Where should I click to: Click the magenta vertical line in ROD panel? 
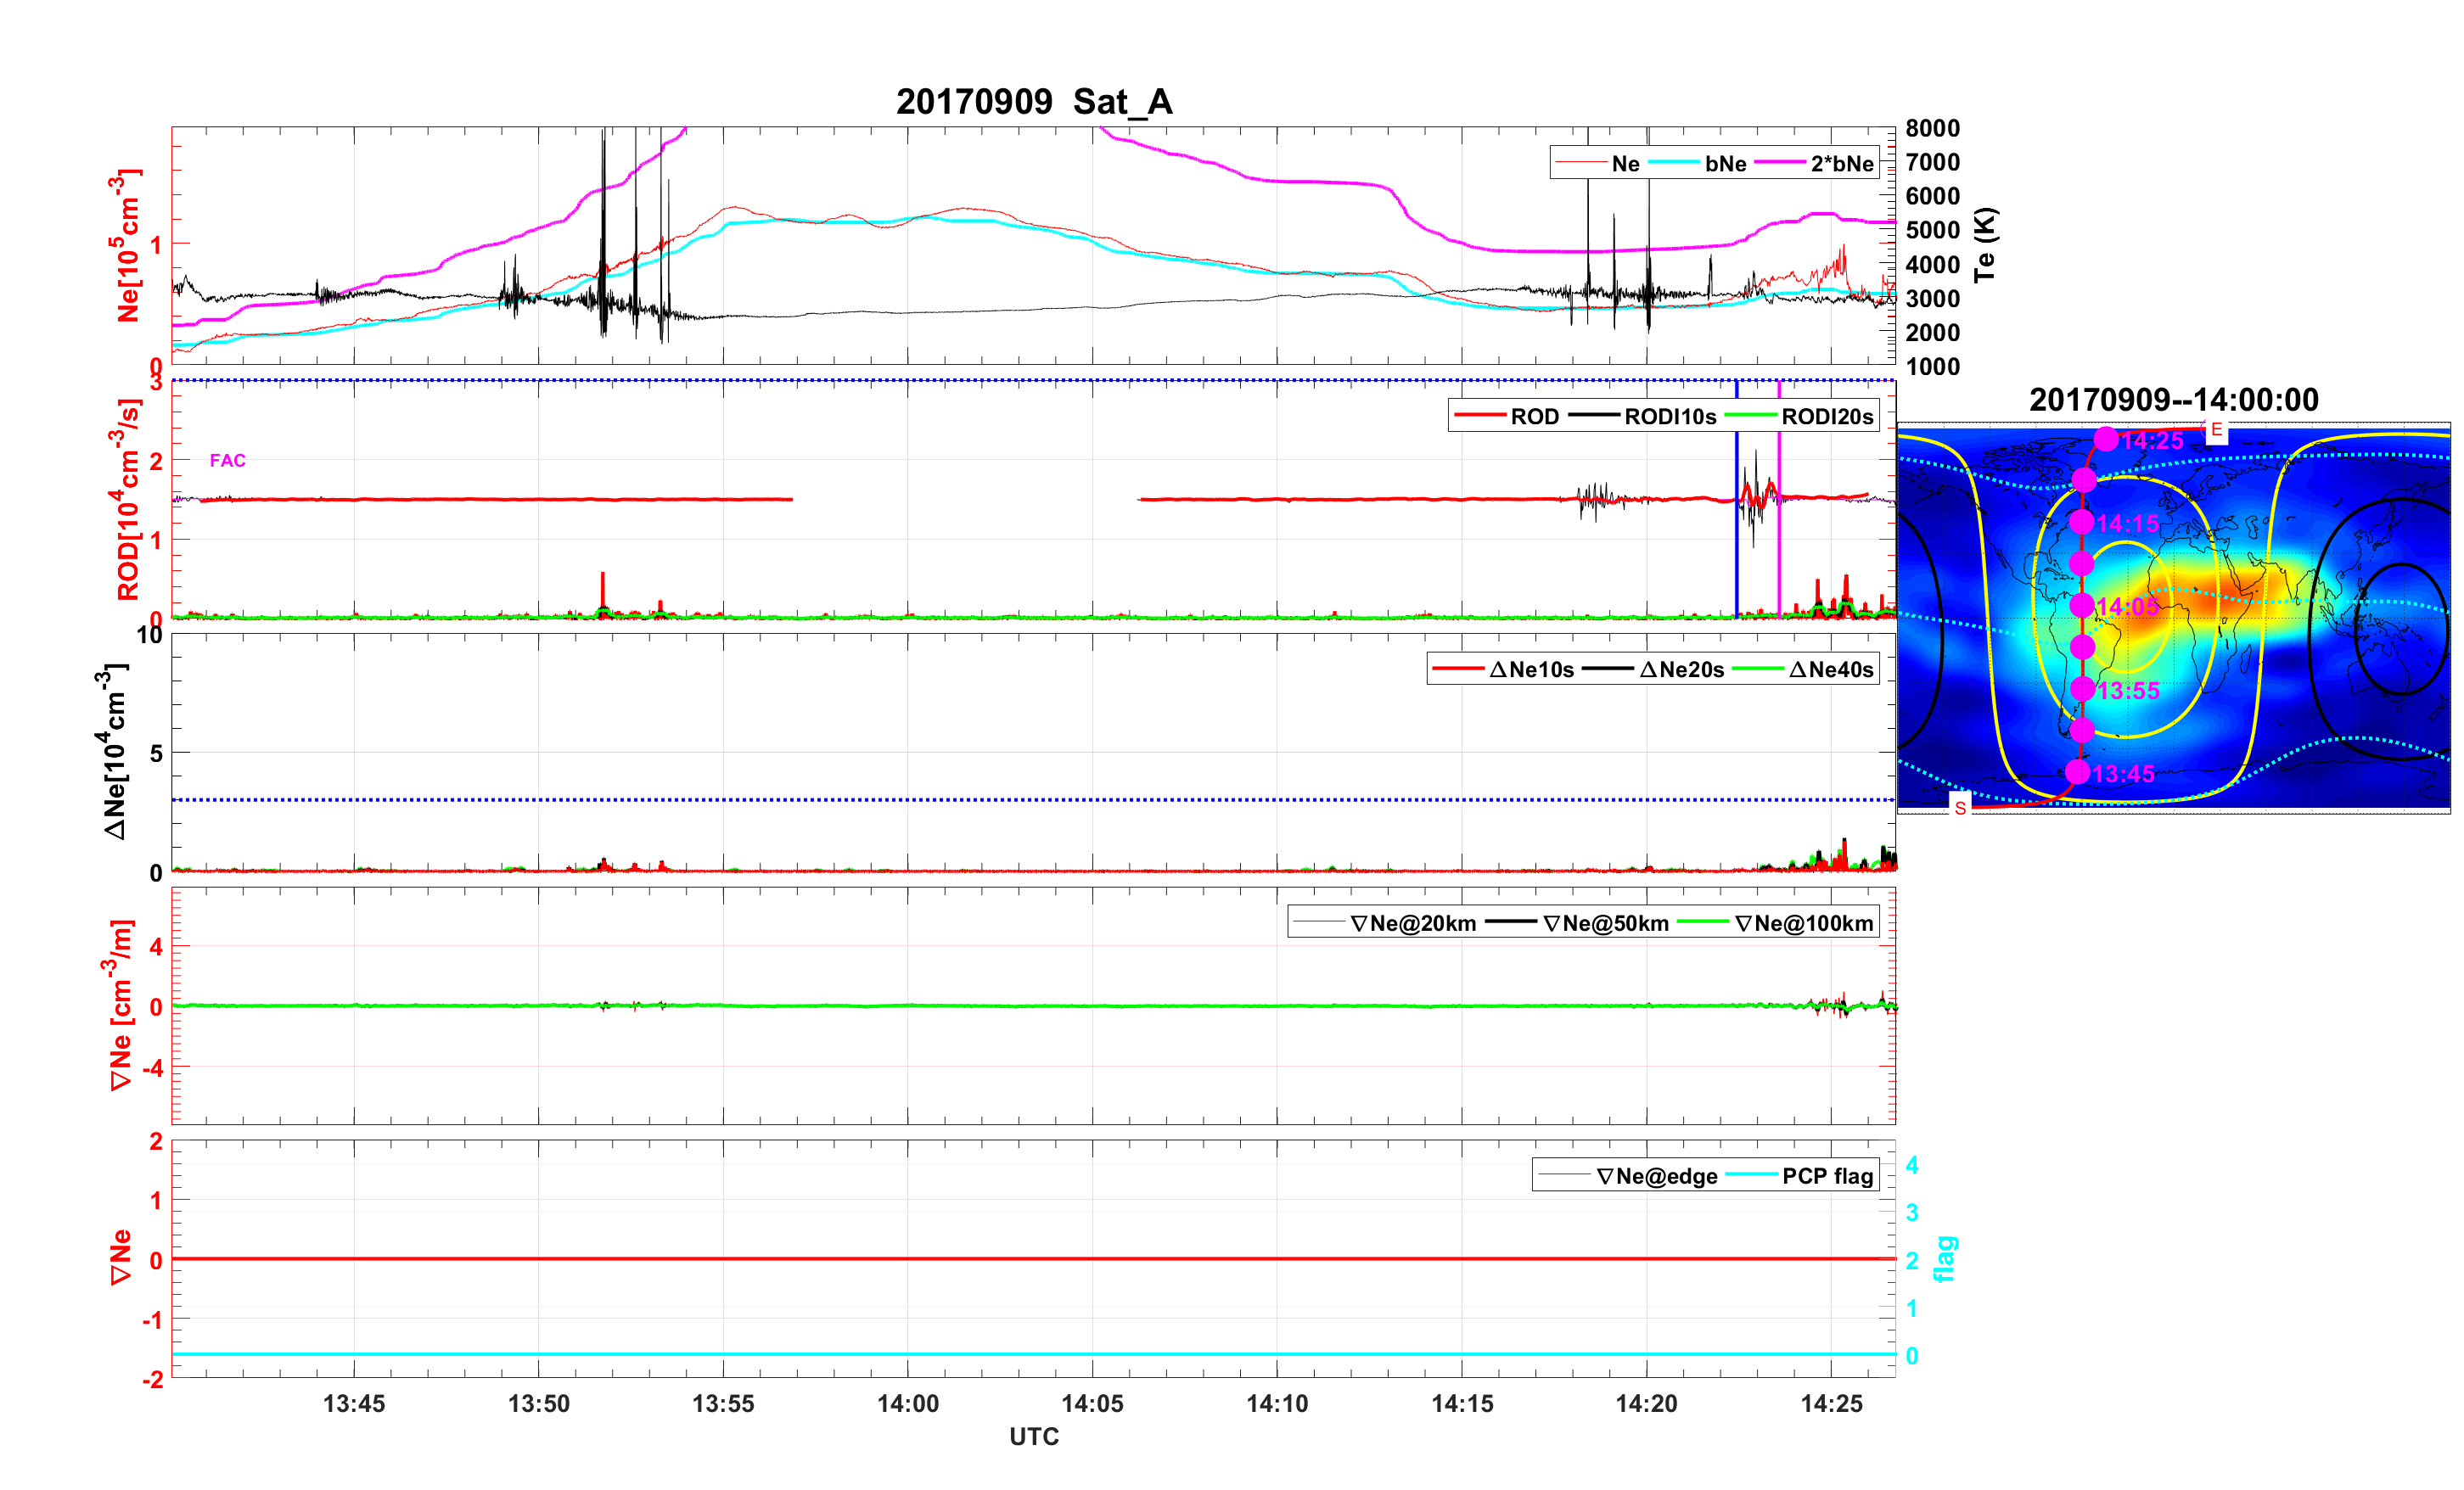pyautogui.click(x=1779, y=560)
